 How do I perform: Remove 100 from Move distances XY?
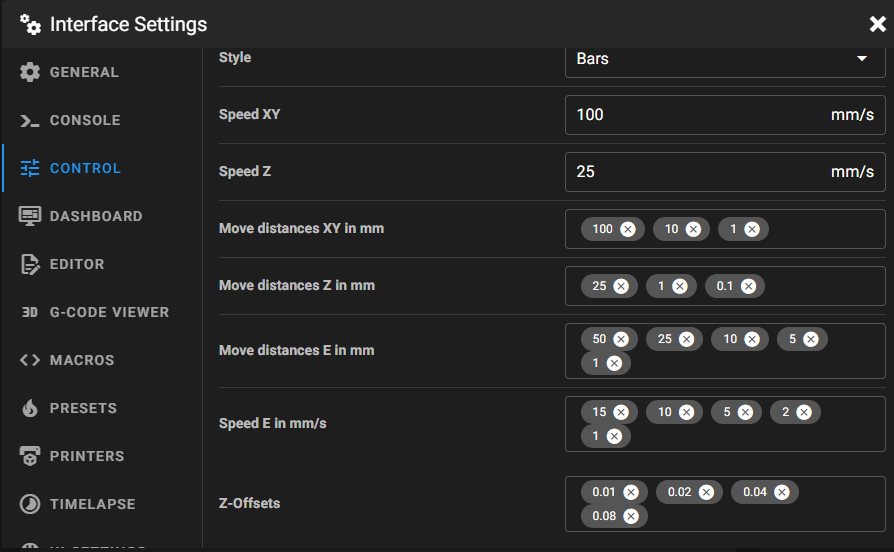click(628, 229)
